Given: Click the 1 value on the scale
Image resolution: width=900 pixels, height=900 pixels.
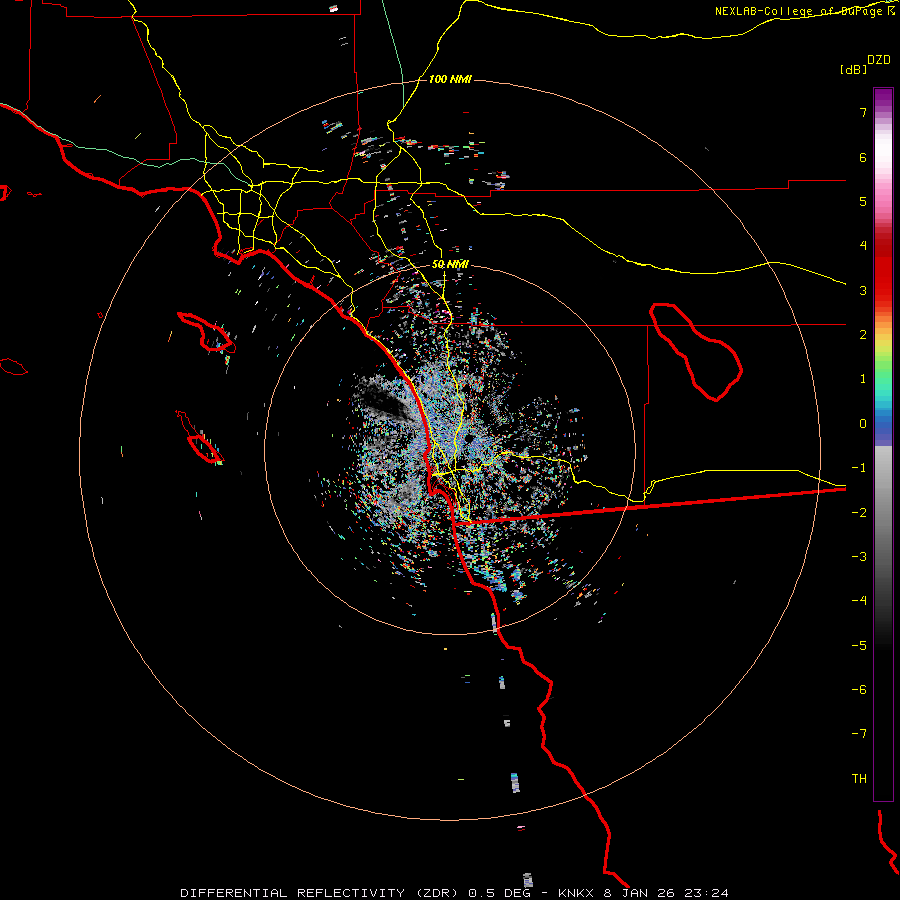Looking at the screenshot, I should pos(863,379).
